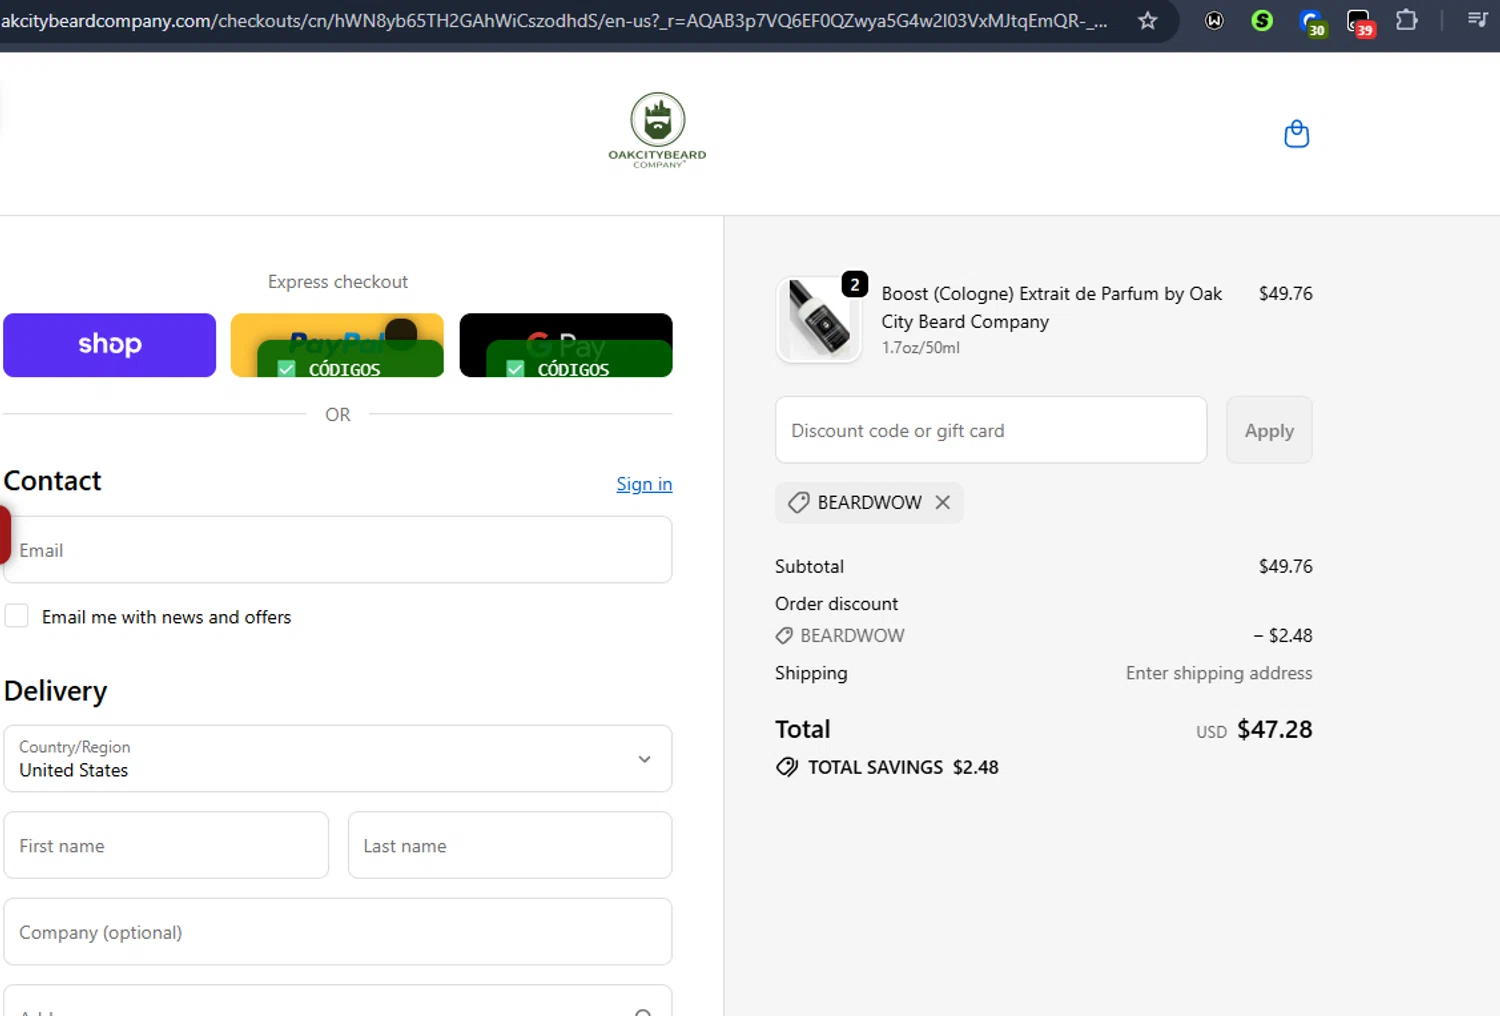
Task: Open the browser extensions puzzle icon
Action: [x=1407, y=20]
